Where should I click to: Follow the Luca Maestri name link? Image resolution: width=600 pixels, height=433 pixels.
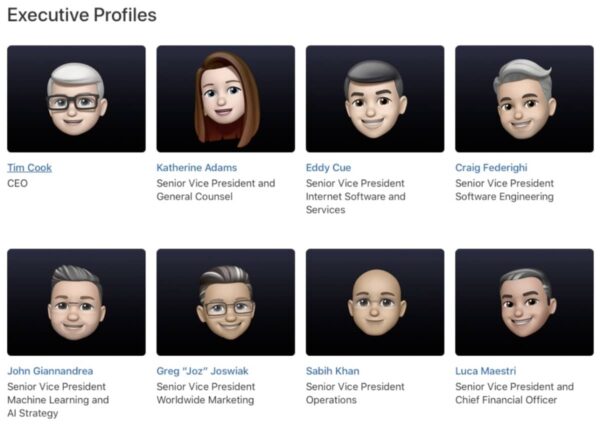click(x=486, y=371)
